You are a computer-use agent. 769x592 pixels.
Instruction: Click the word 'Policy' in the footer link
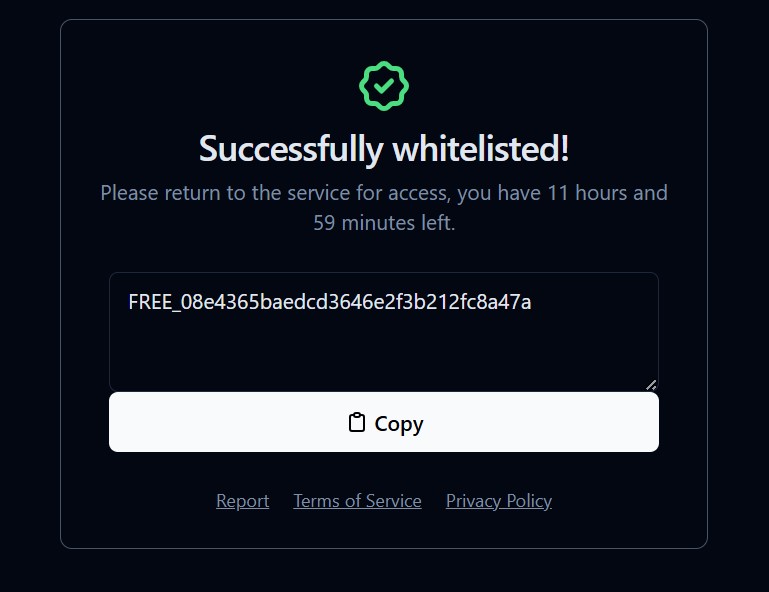[x=529, y=501]
